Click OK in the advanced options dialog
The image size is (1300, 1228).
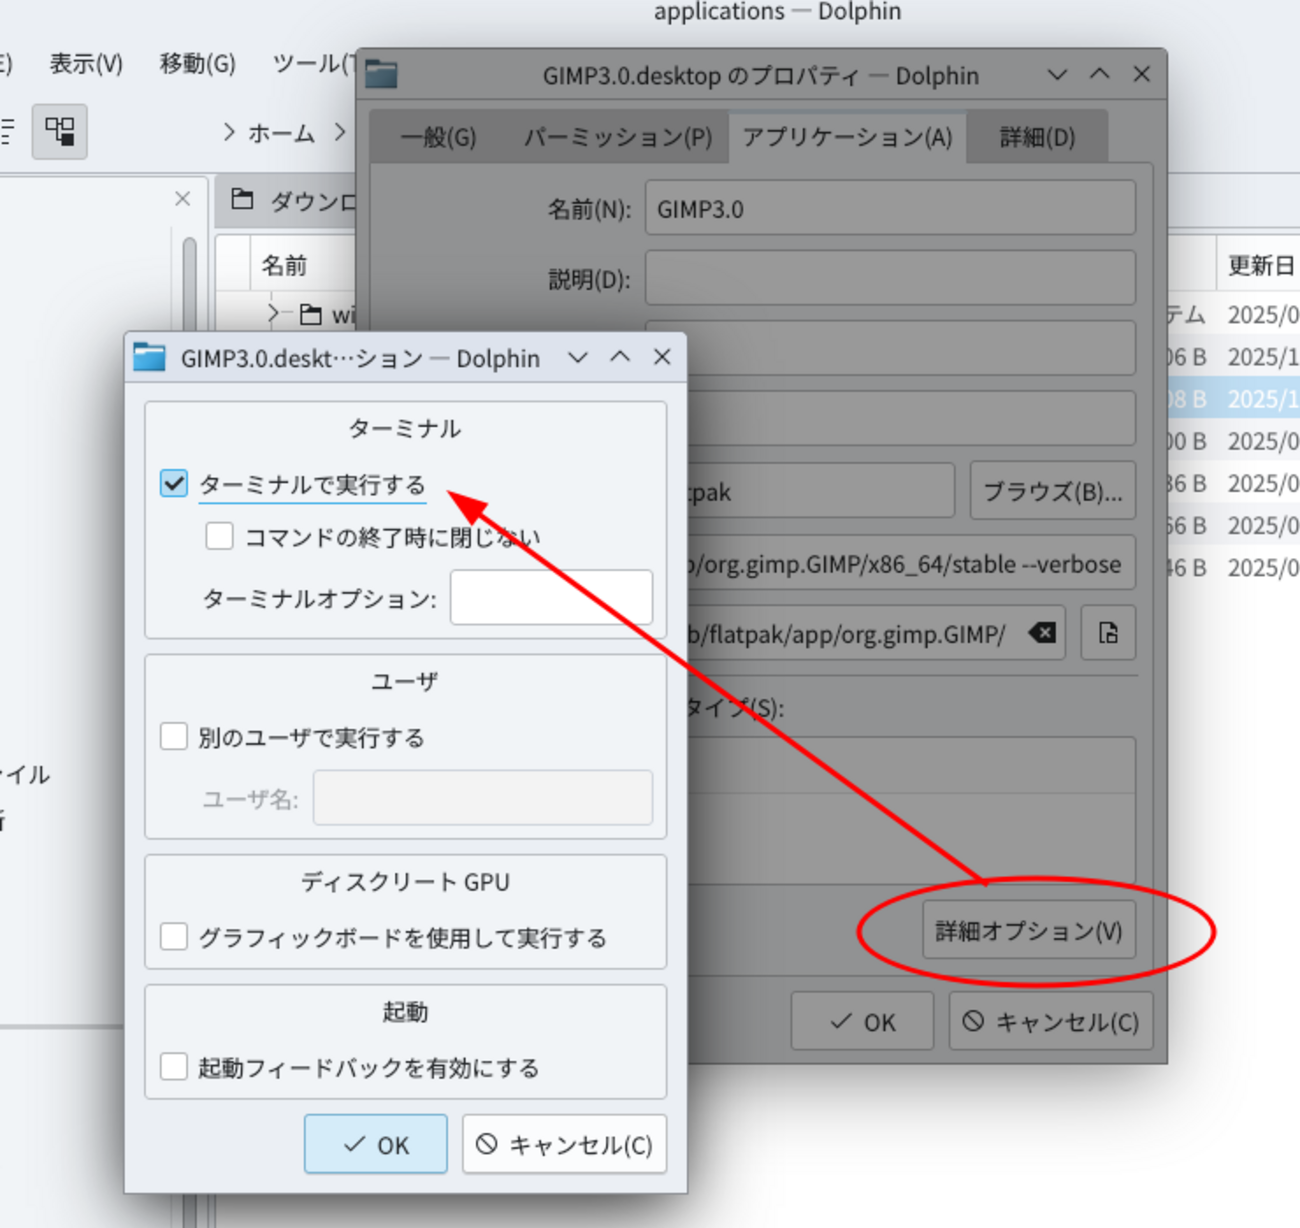click(375, 1144)
